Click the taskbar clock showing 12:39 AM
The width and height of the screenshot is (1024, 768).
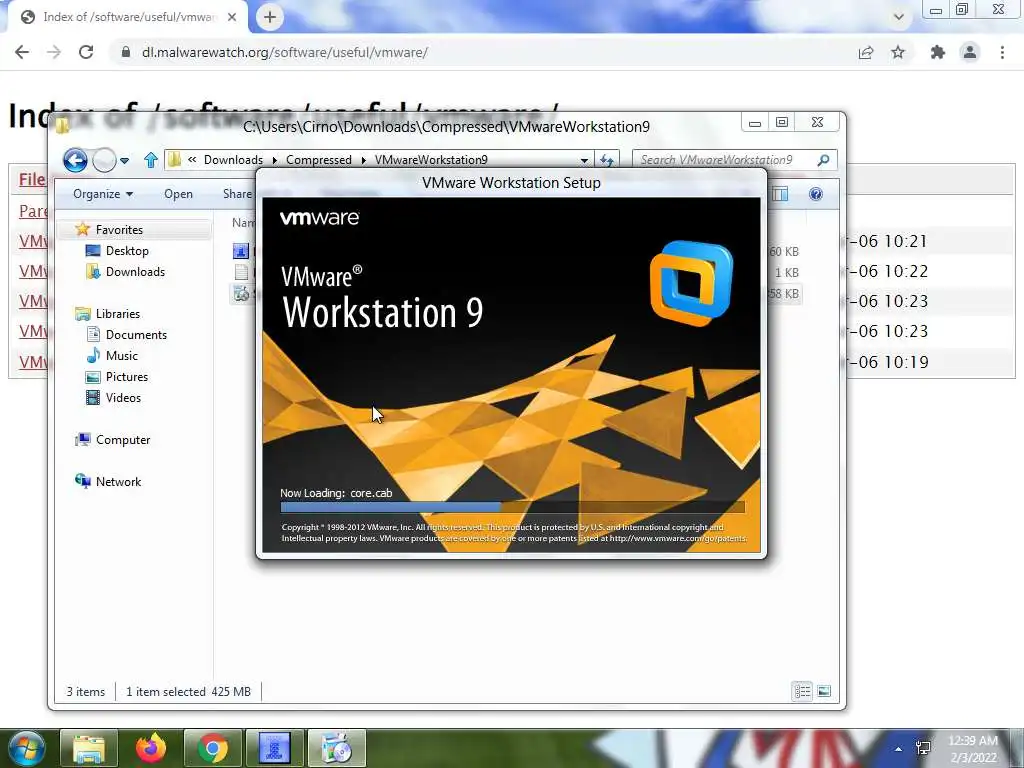[x=973, y=749]
